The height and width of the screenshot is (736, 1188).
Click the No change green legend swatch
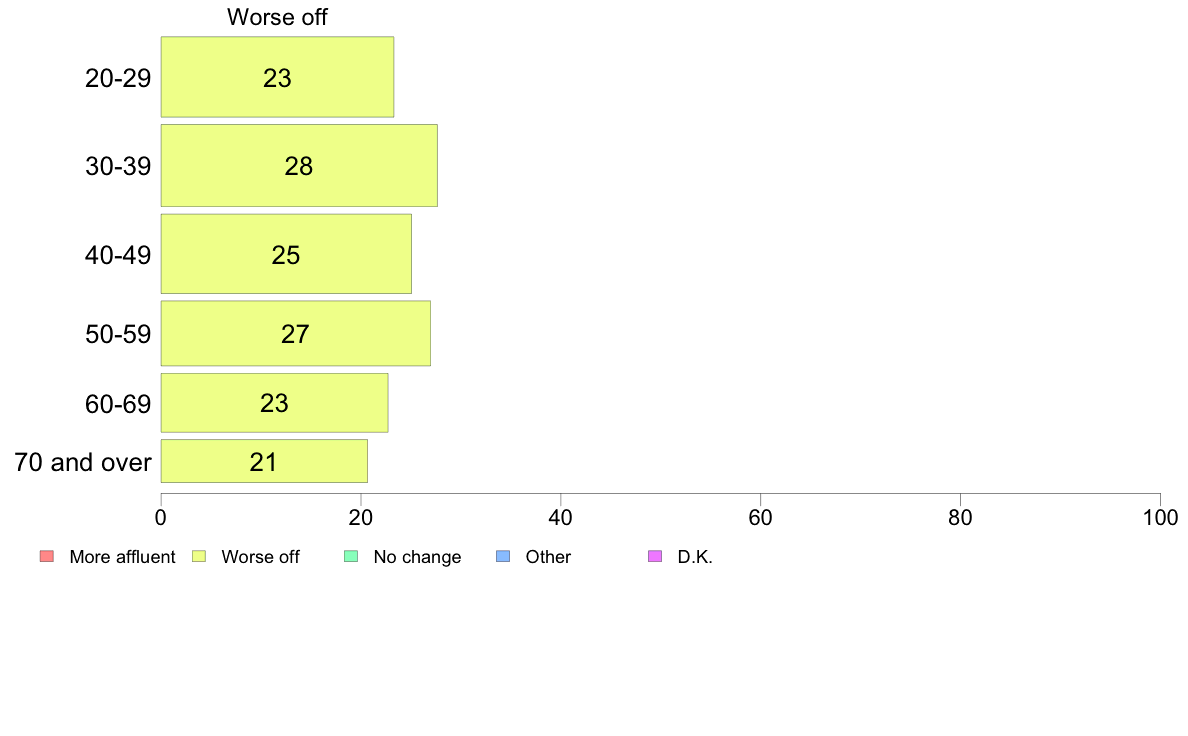pos(351,556)
